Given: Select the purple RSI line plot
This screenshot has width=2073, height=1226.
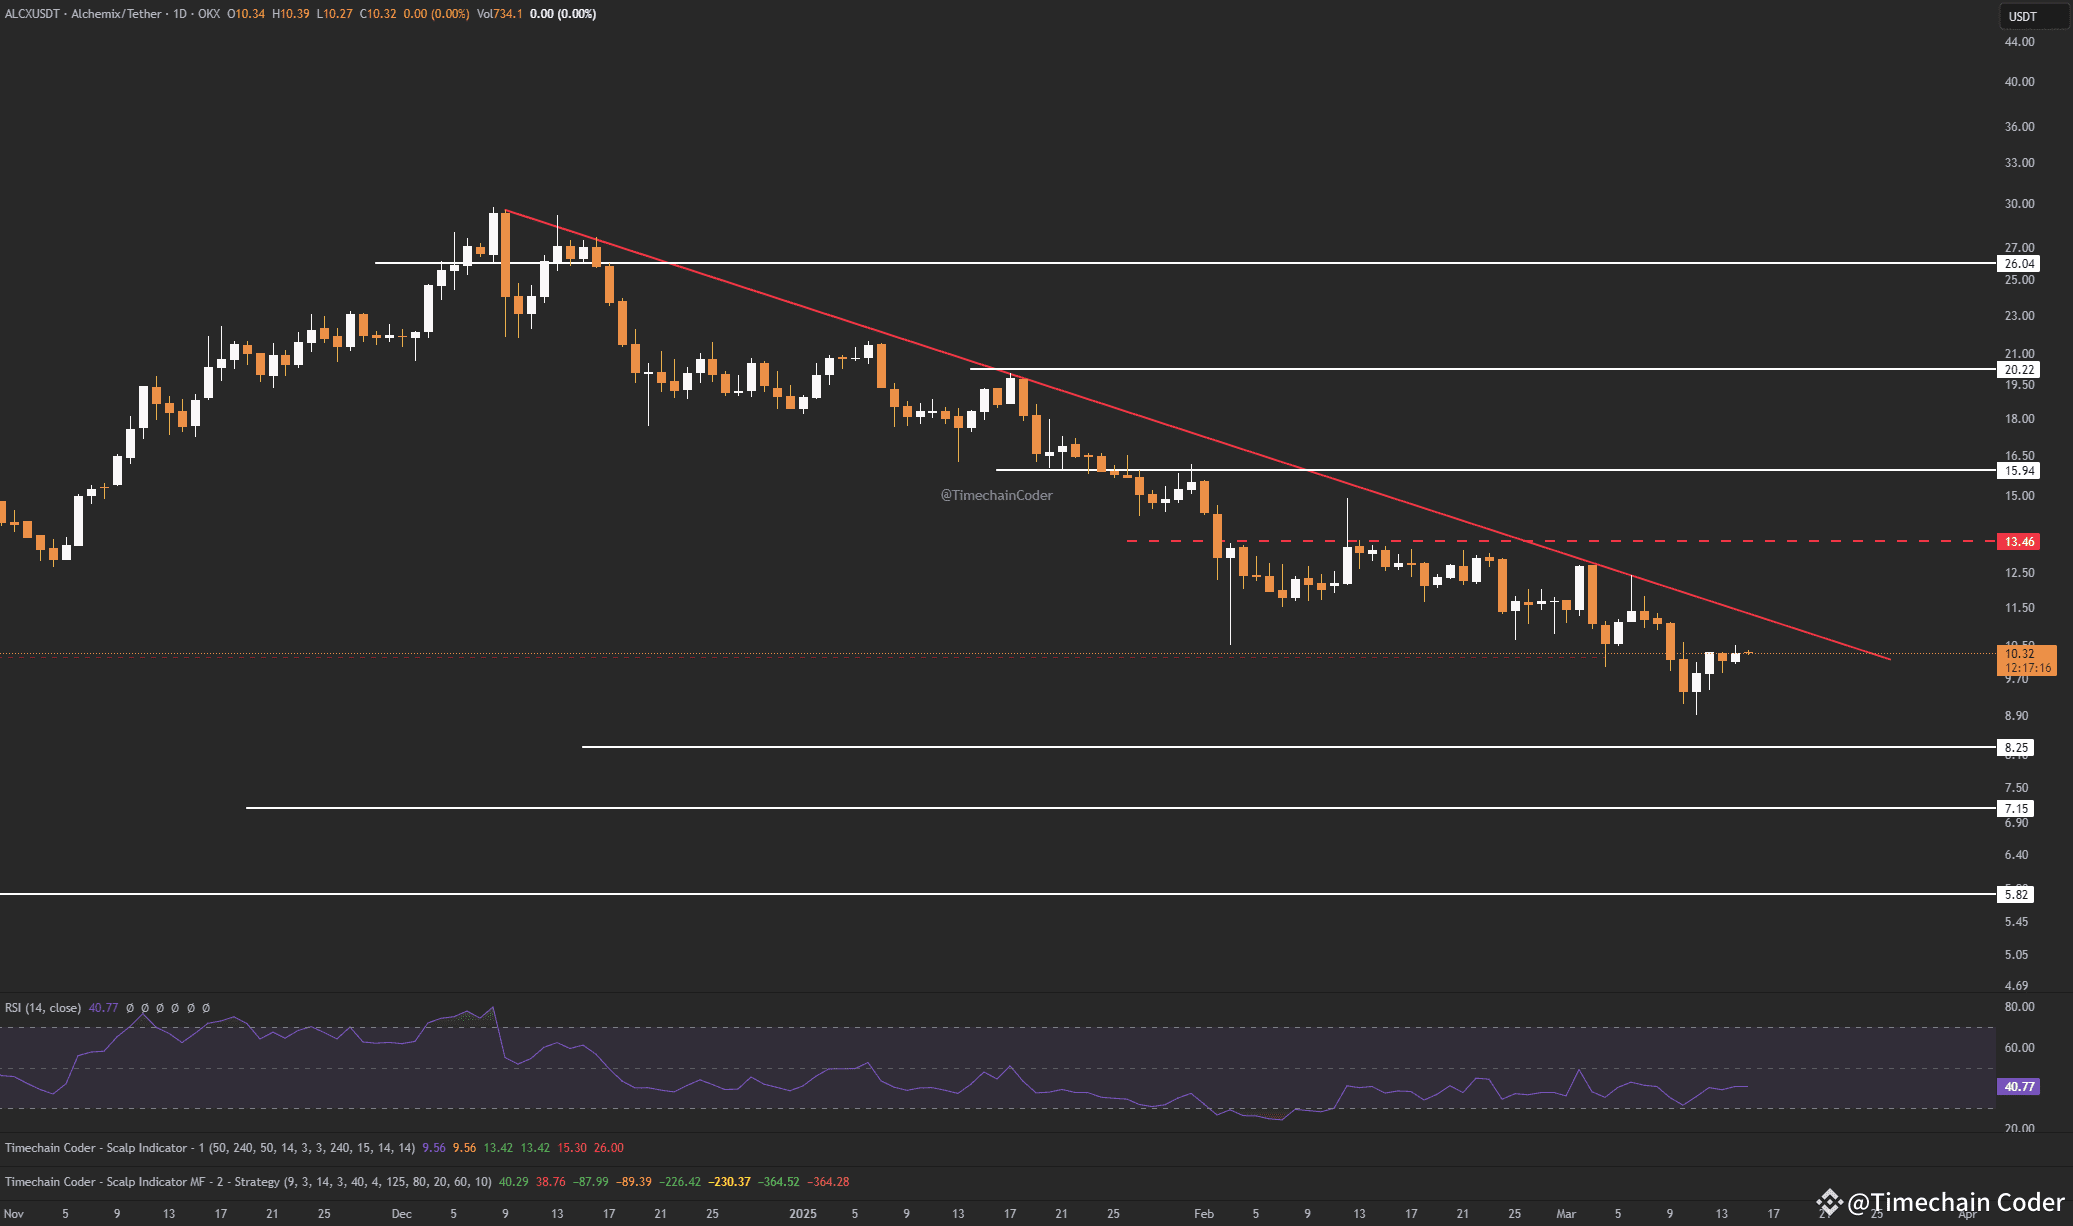Looking at the screenshot, I should (x=875, y=1065).
